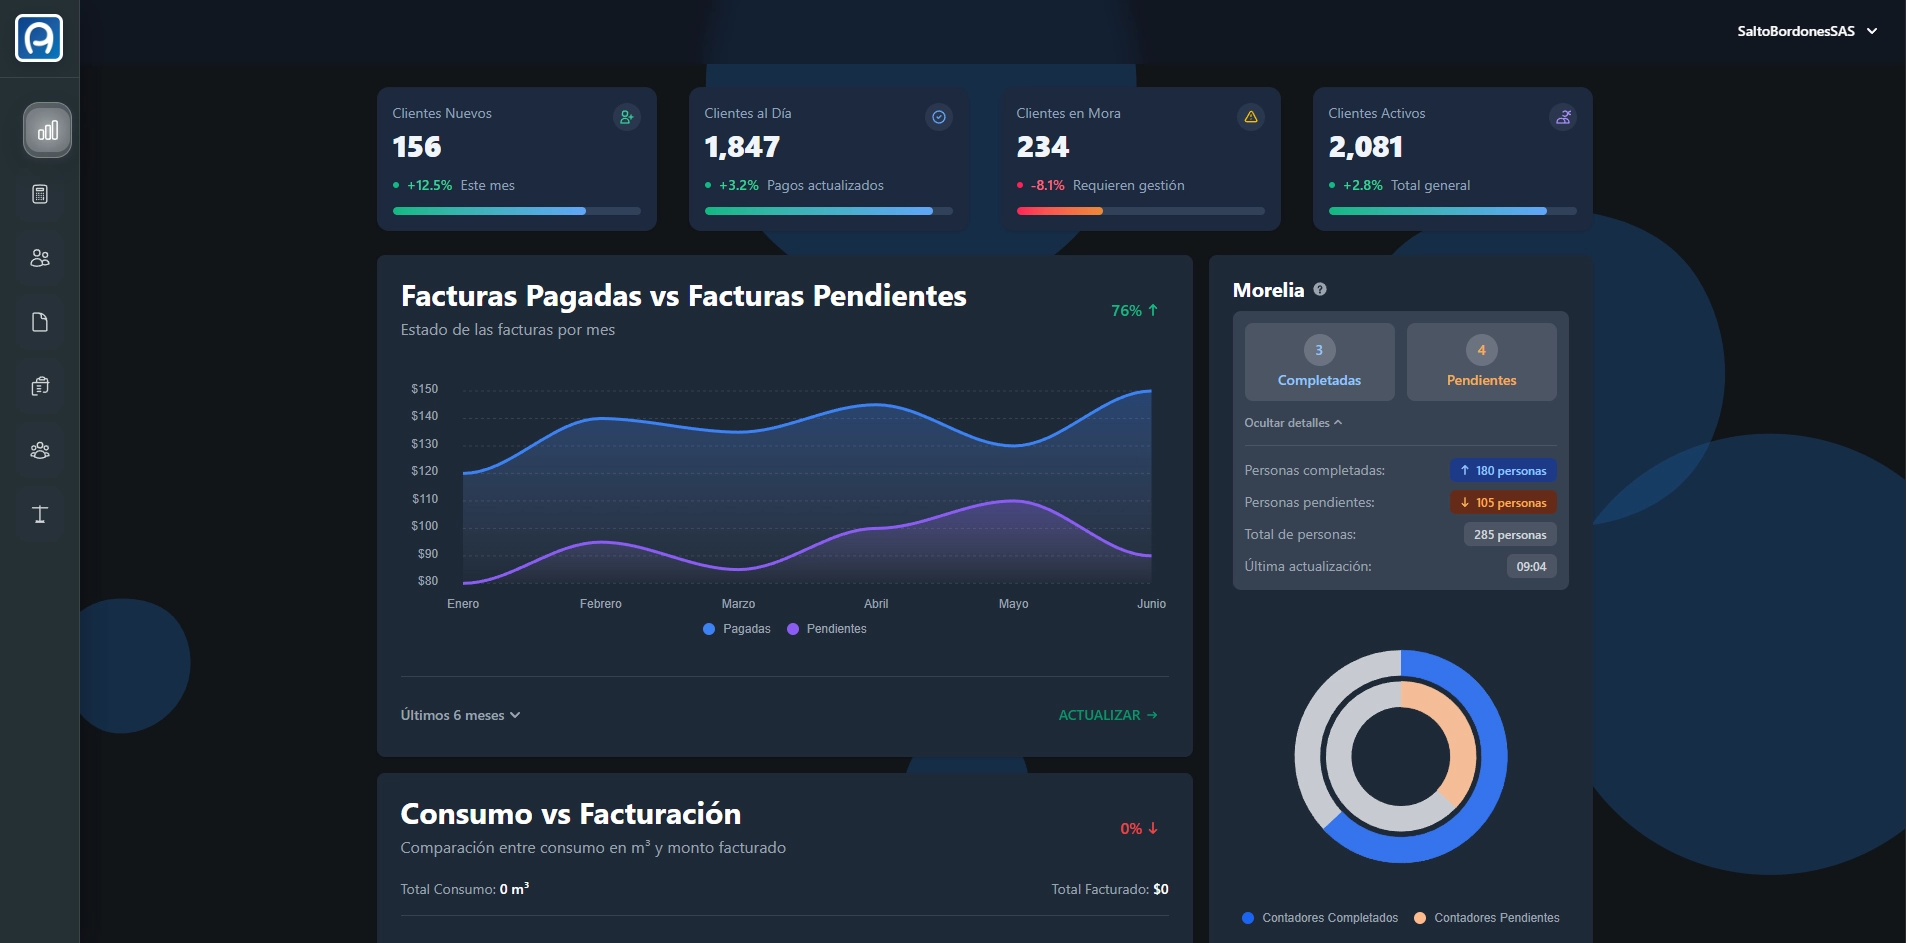The image size is (1906, 943).
Task: Toggle Contadores Completados in donut legend
Action: click(x=1320, y=918)
